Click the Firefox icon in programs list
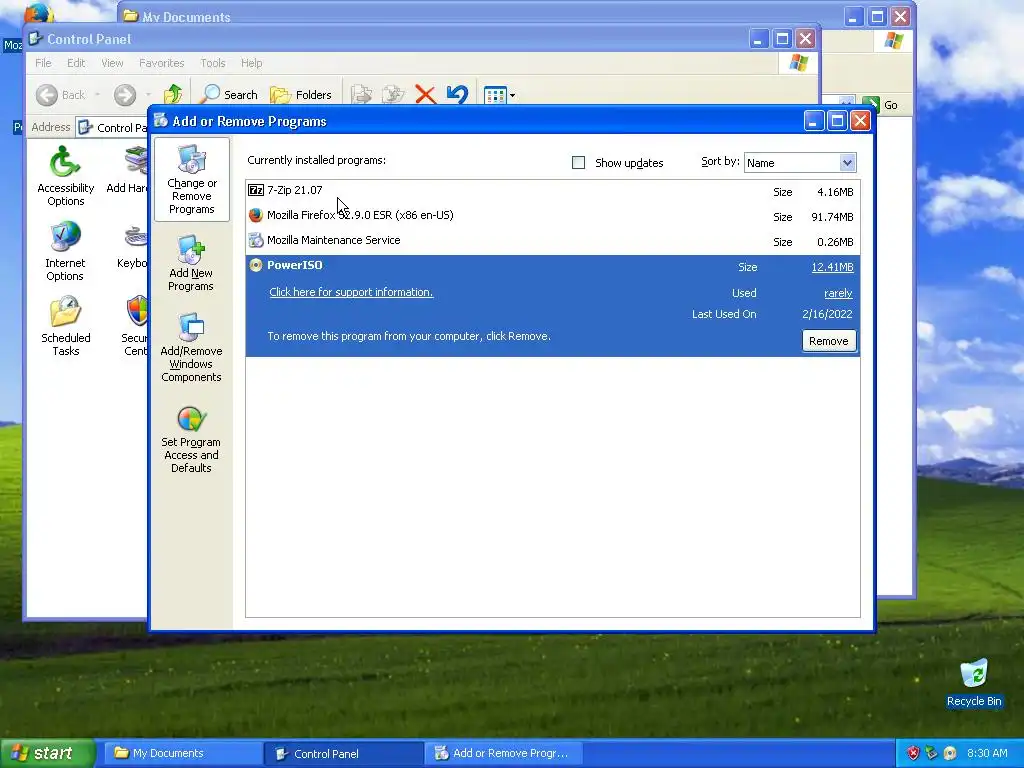The image size is (1024, 768). tap(255, 215)
